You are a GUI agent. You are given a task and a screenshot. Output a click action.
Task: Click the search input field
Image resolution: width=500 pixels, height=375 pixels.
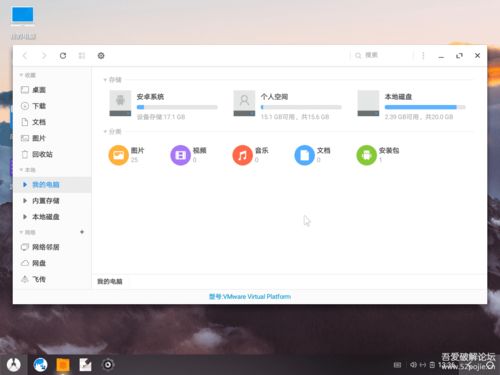383,55
